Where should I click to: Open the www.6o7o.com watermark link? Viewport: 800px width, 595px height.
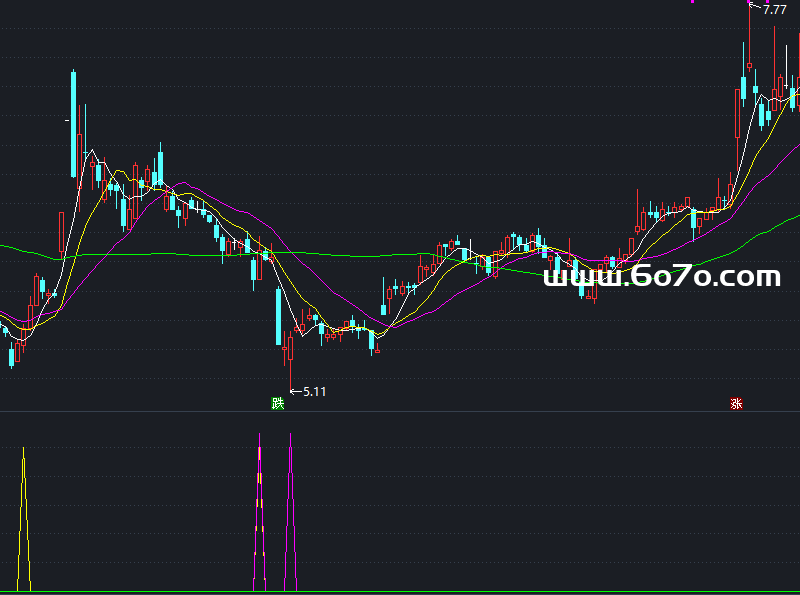pos(661,277)
